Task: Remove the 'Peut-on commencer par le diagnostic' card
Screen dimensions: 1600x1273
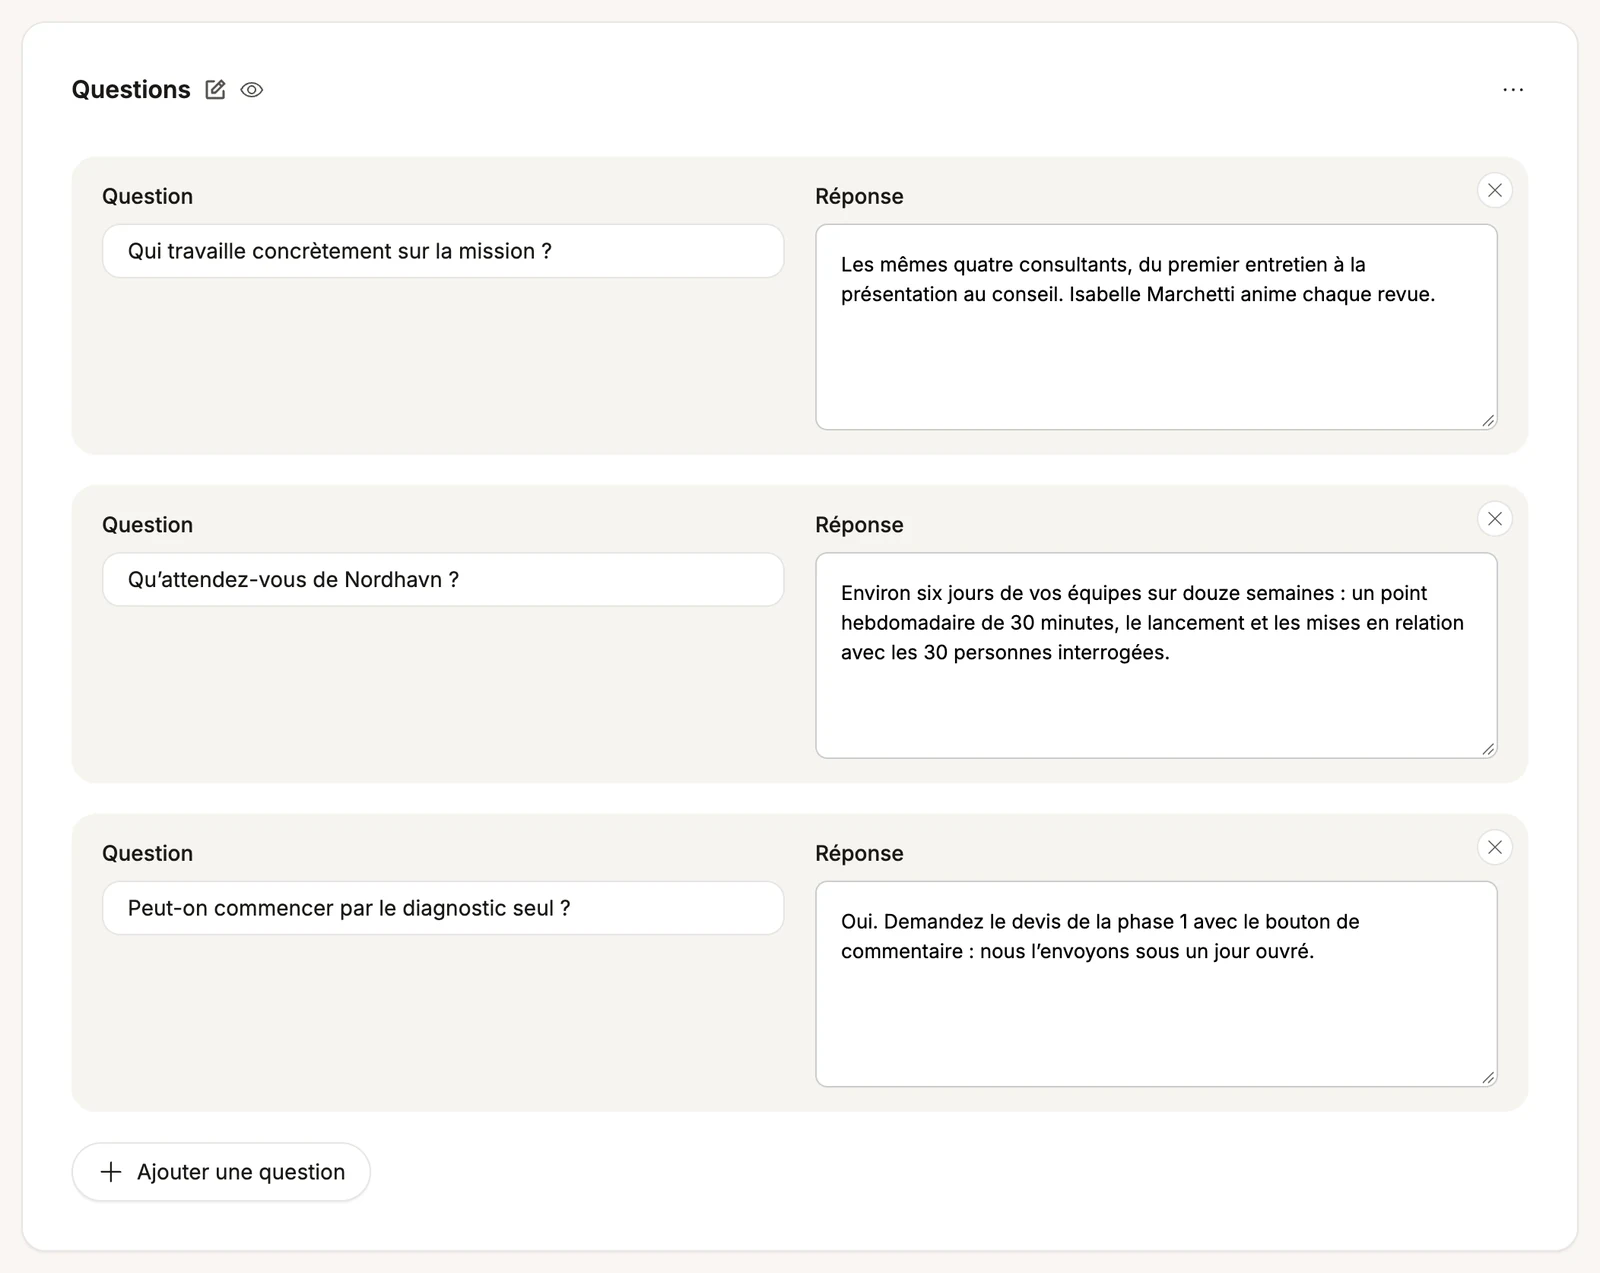Action: (x=1495, y=847)
